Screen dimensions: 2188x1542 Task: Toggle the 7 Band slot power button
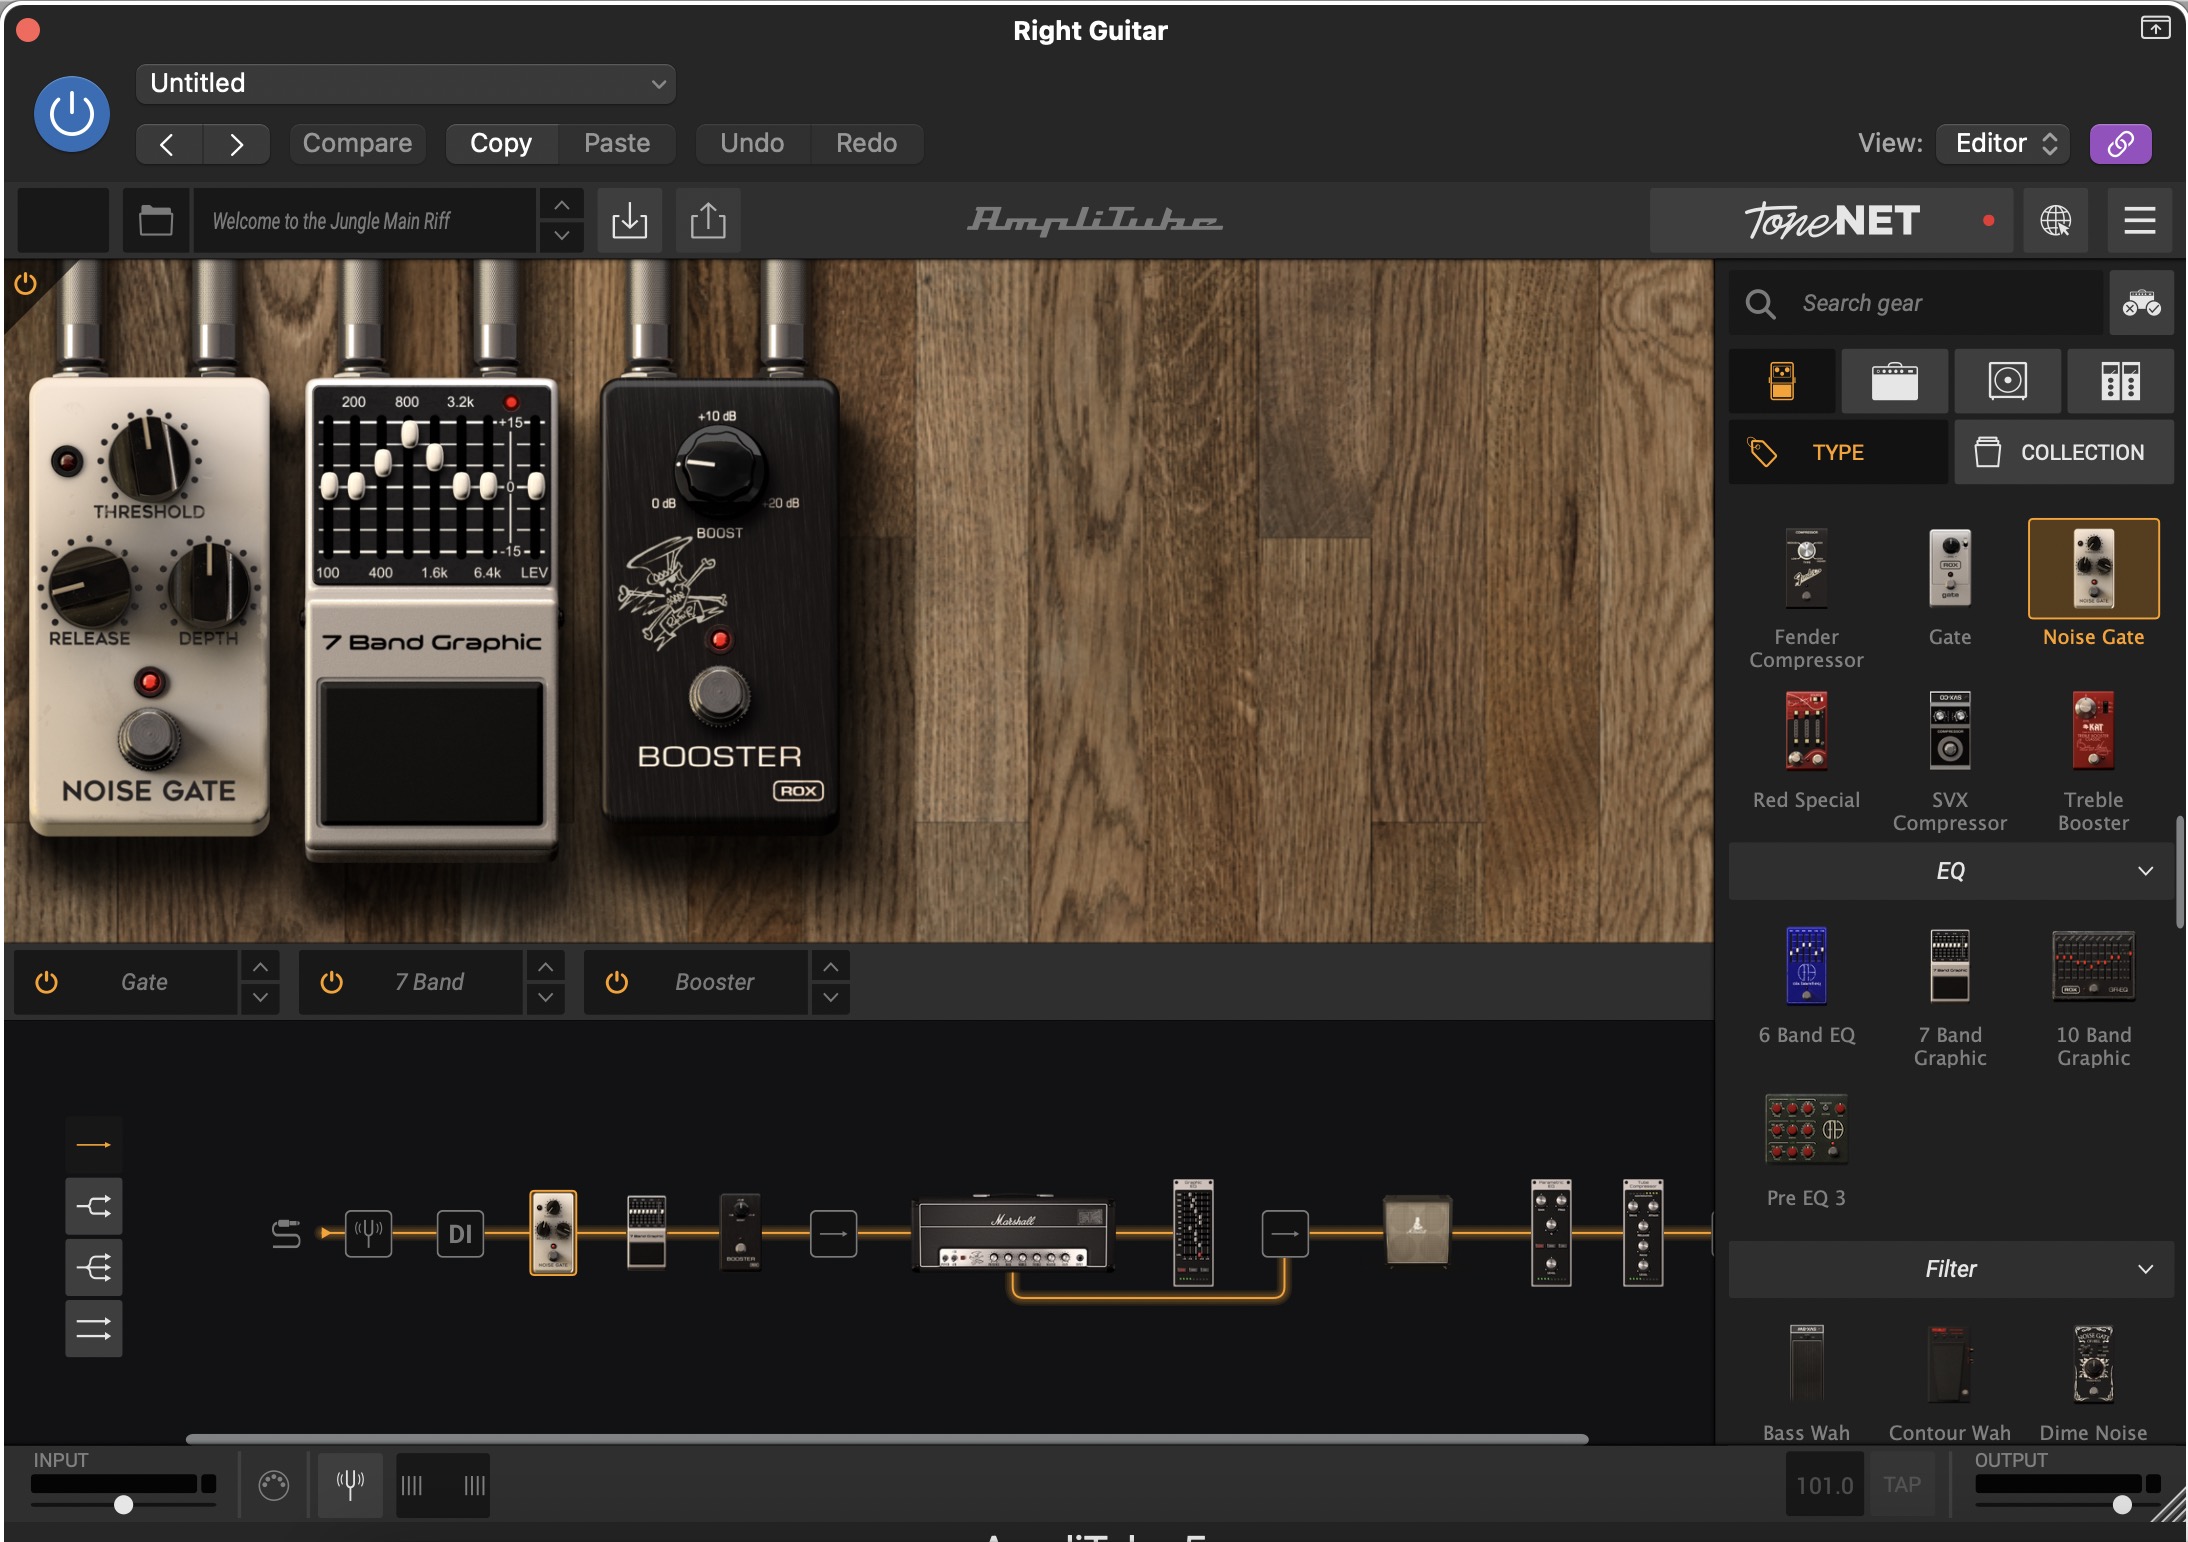pos(331,982)
